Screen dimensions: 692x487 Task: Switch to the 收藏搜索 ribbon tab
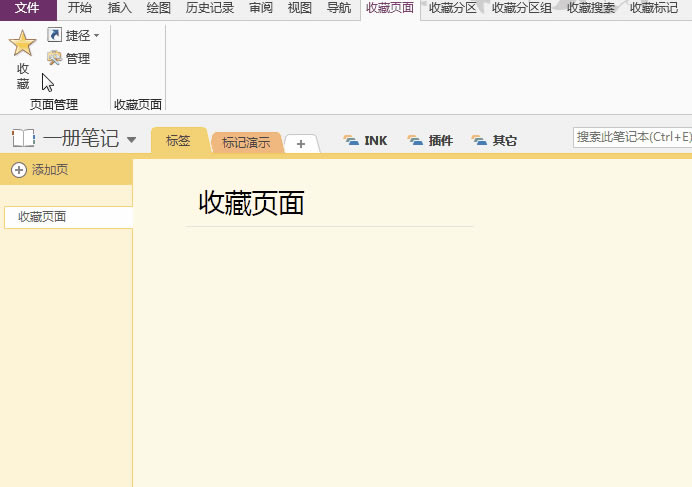(x=591, y=8)
